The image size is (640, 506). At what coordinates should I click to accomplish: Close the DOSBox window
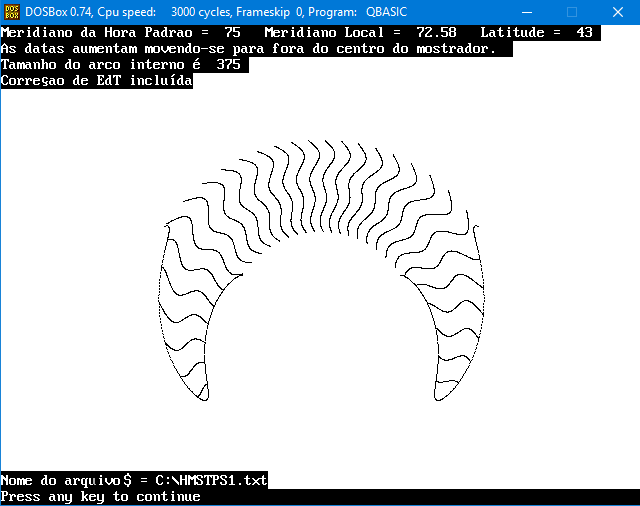click(x=618, y=12)
